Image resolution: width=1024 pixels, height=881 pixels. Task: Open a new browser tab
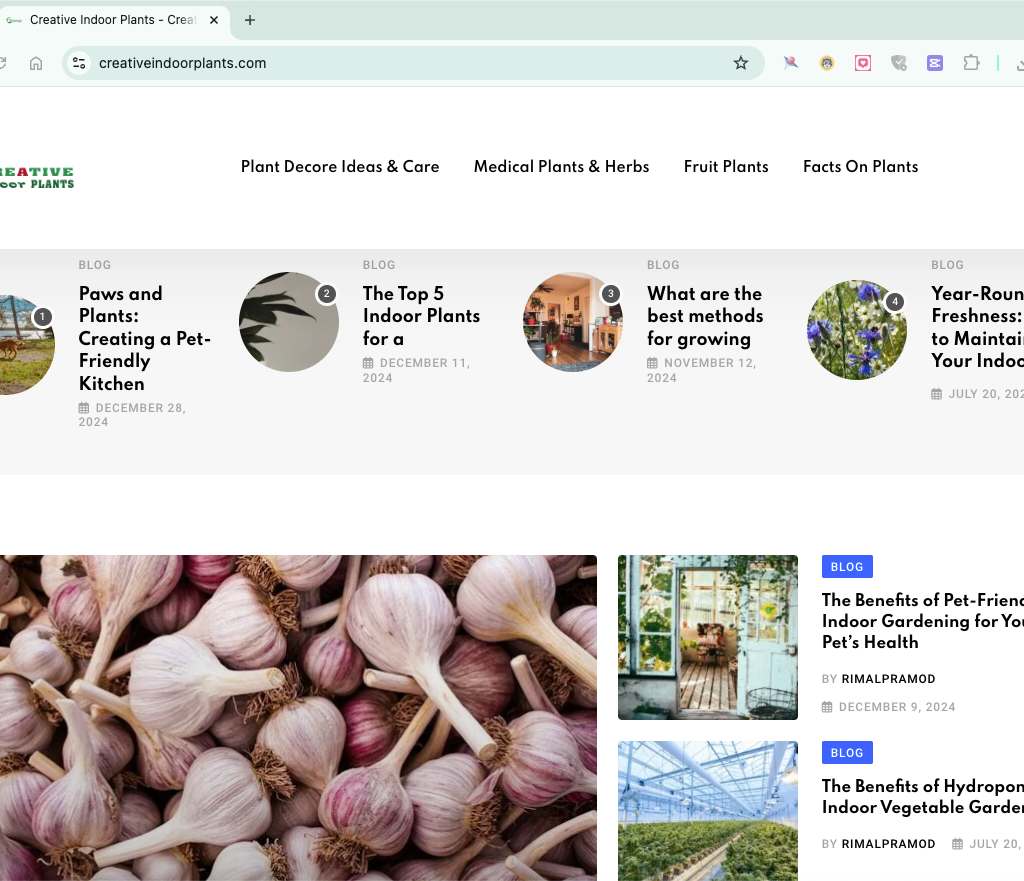[x=250, y=20]
